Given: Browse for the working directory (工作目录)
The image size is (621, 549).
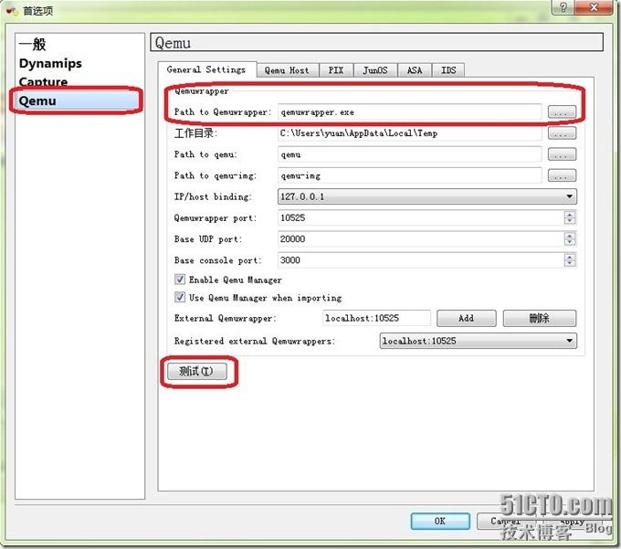Looking at the screenshot, I should pos(562,133).
